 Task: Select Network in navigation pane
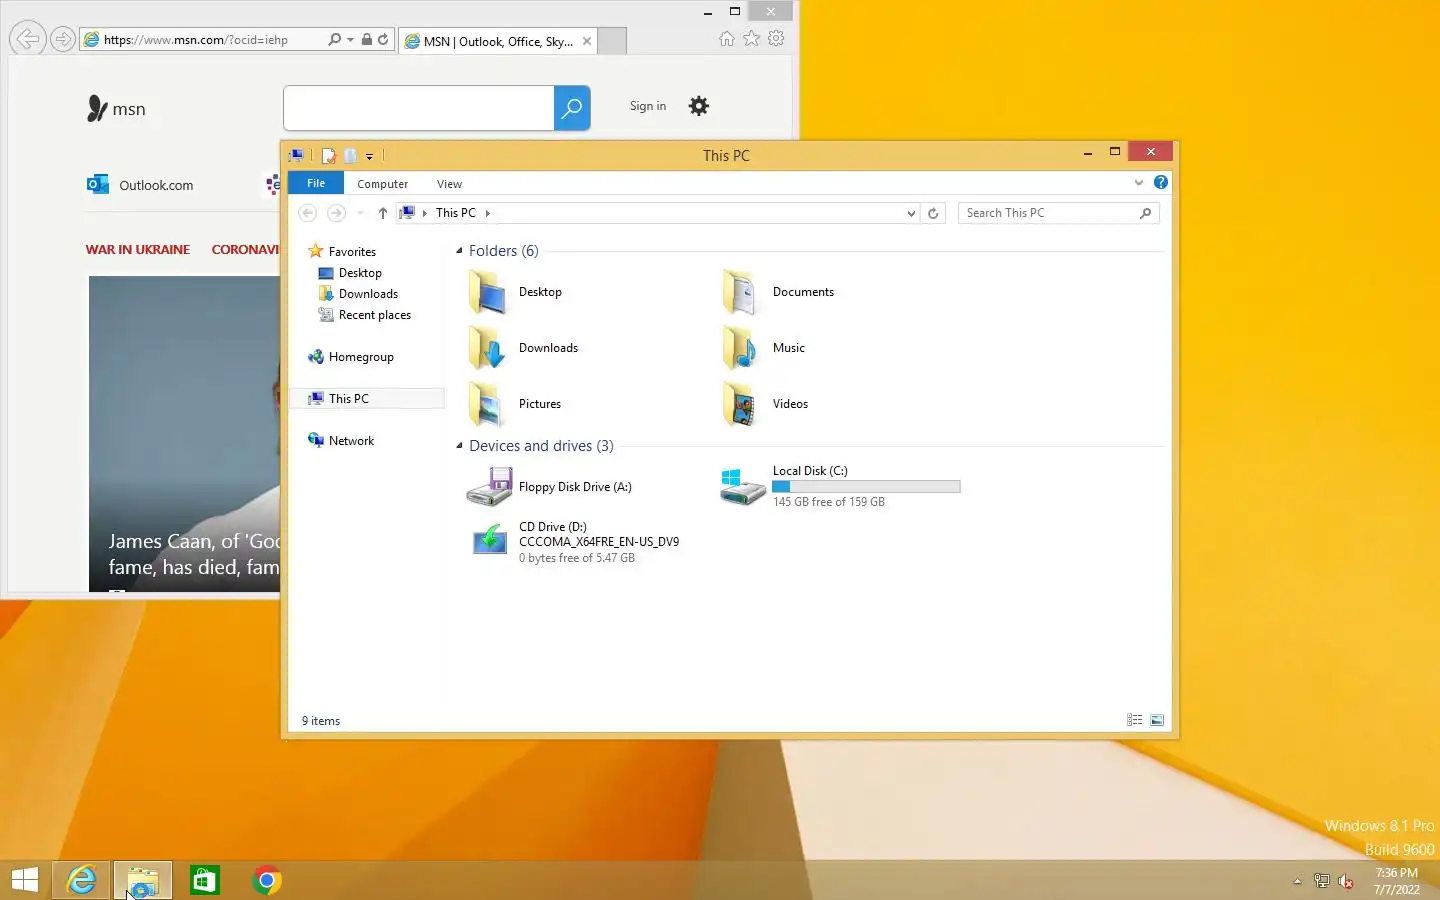pyautogui.click(x=351, y=441)
